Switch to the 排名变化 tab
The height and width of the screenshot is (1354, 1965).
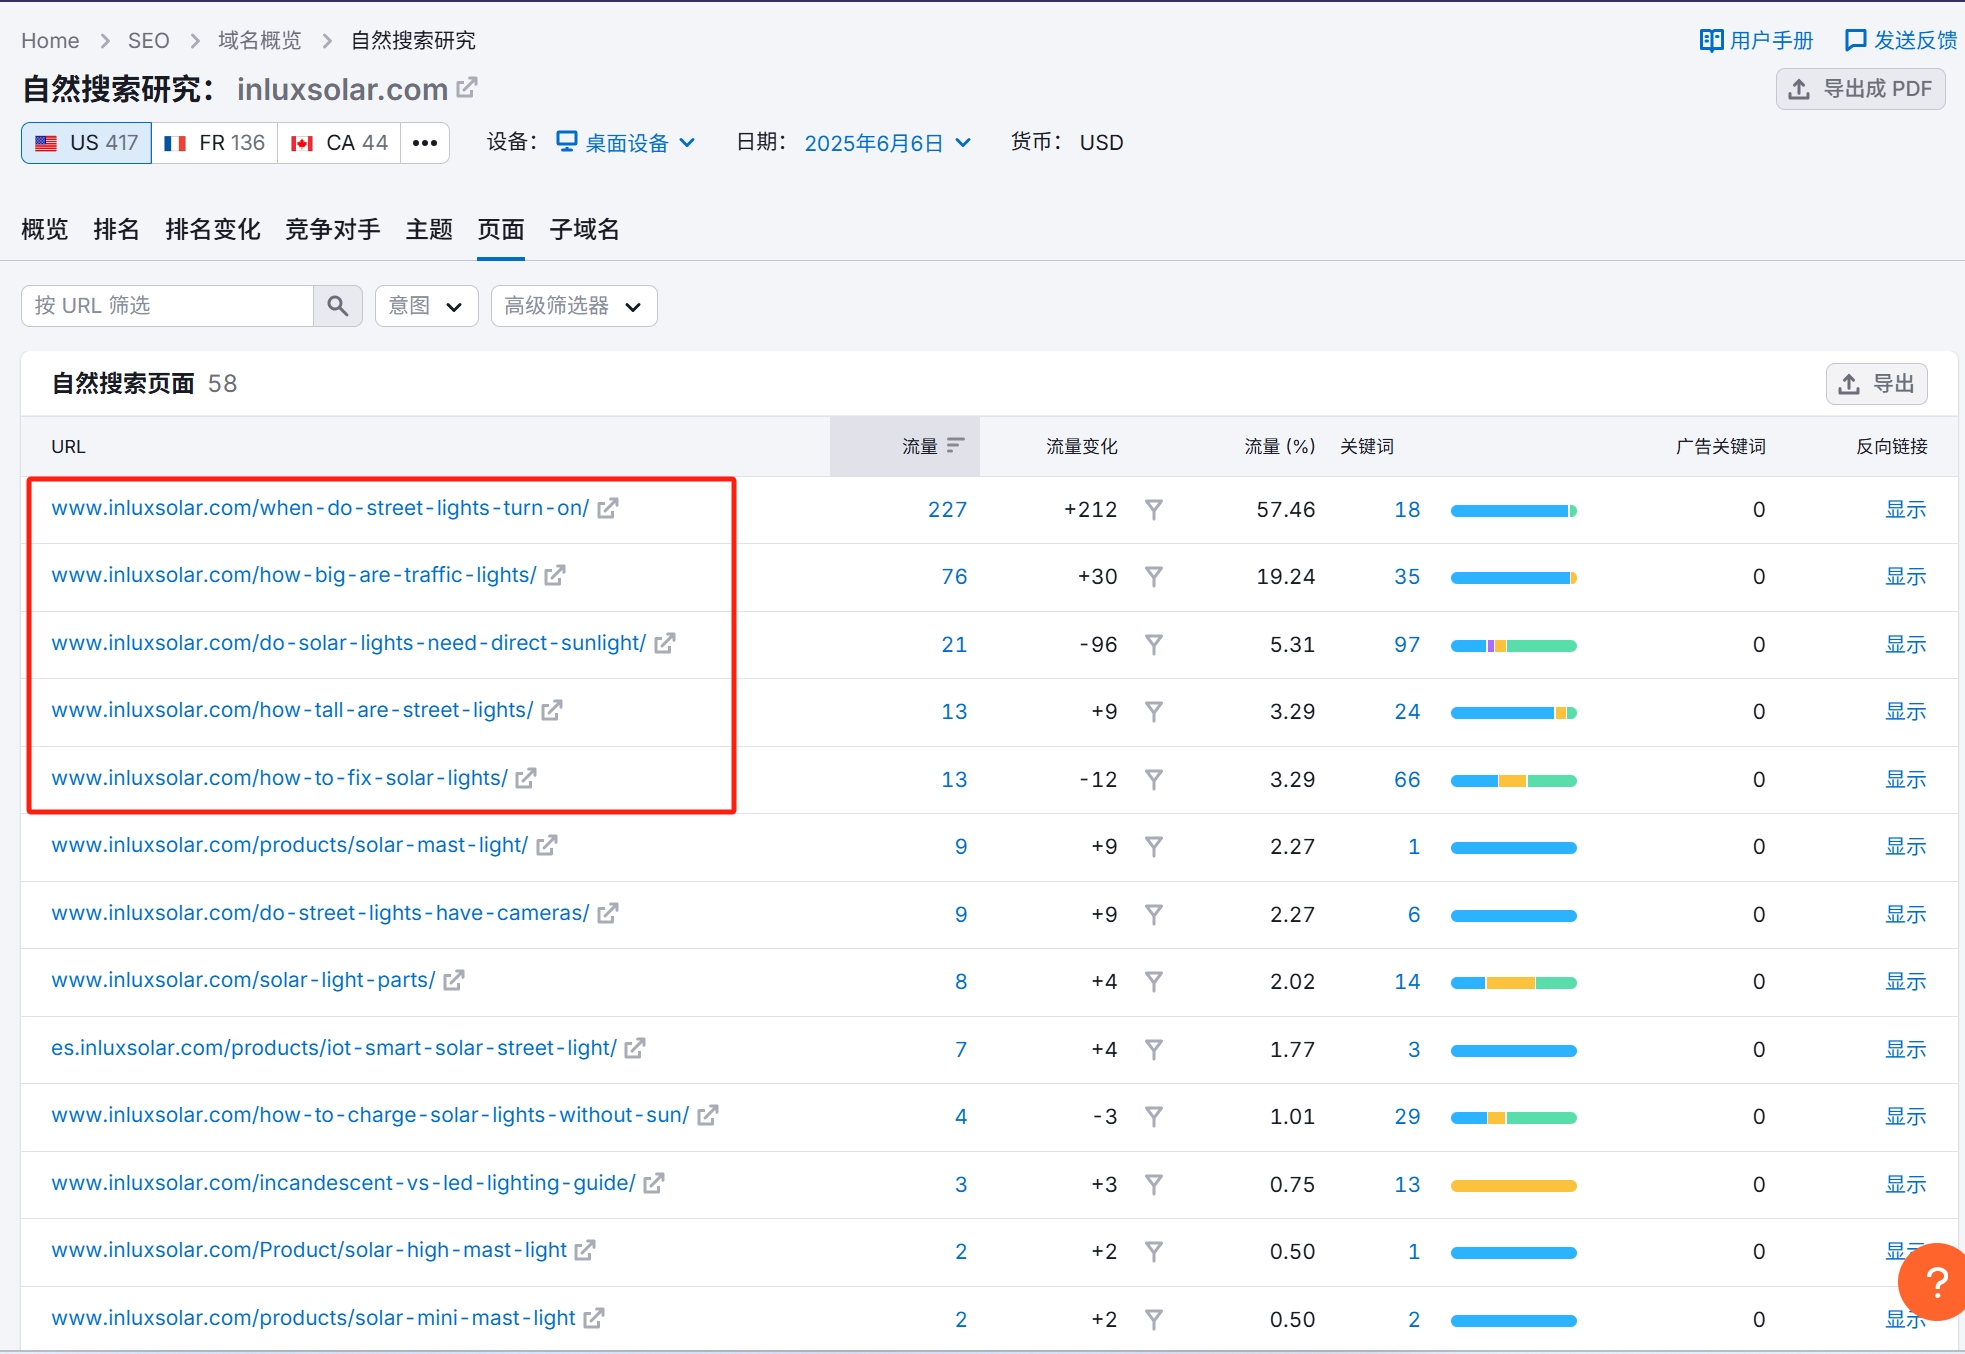213,230
